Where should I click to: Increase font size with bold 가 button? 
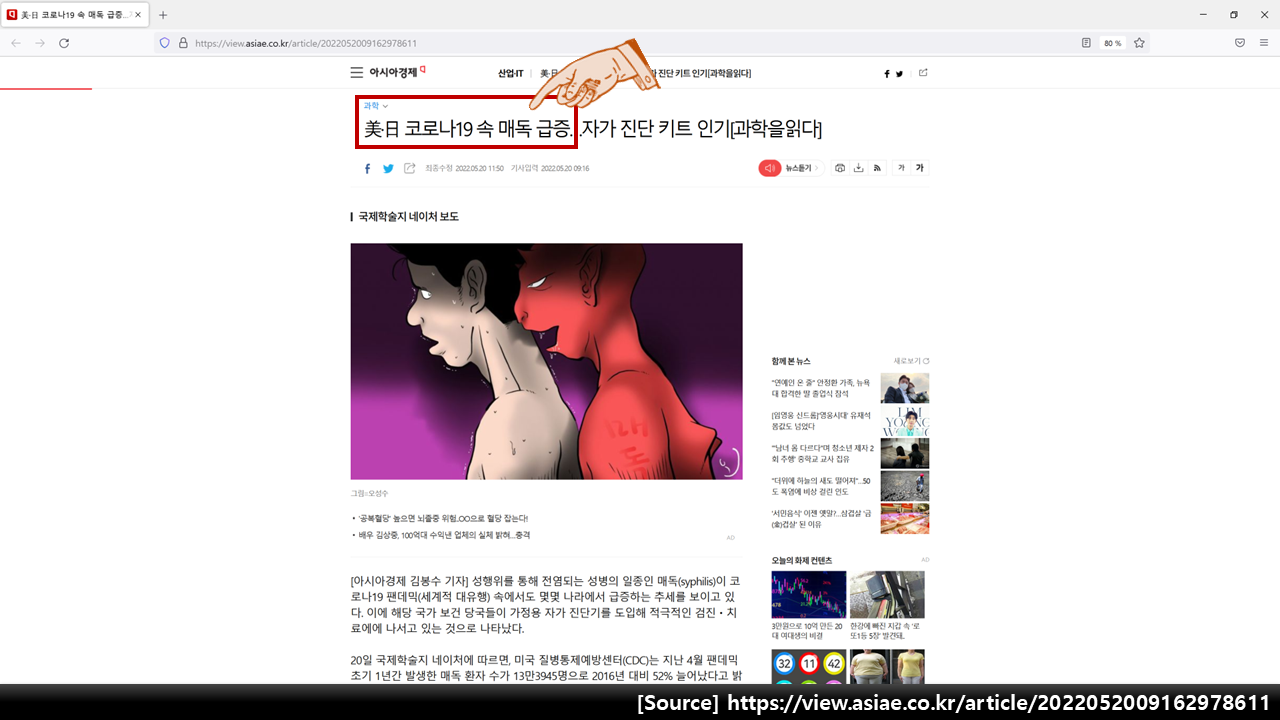[920, 168]
